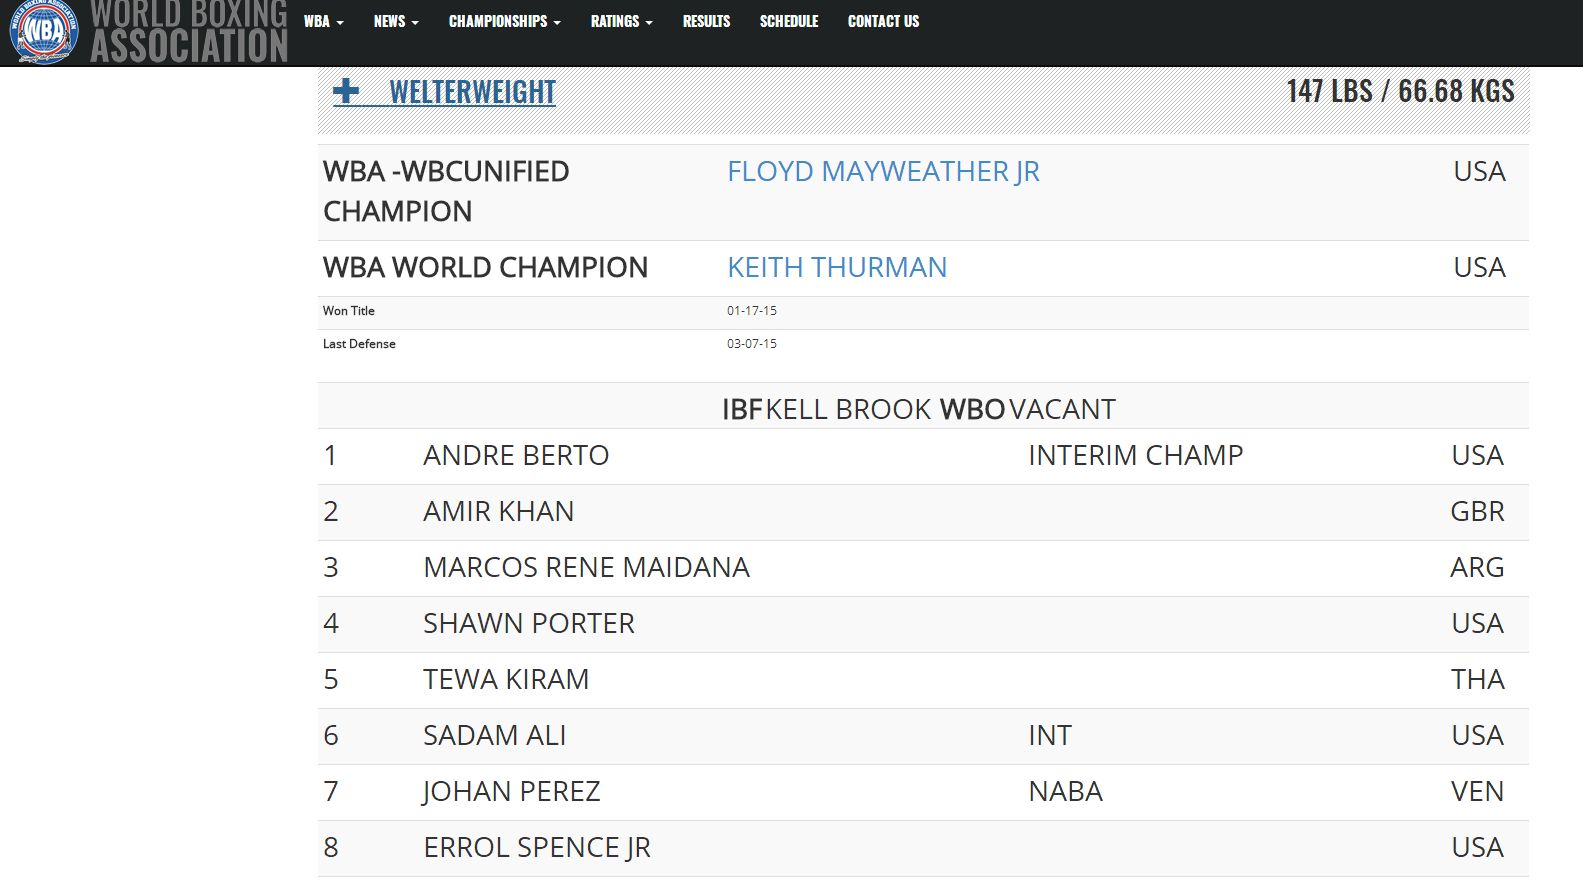Select the Amir Khan ranking row
The image size is (1583, 882).
pyautogui.click(x=923, y=512)
